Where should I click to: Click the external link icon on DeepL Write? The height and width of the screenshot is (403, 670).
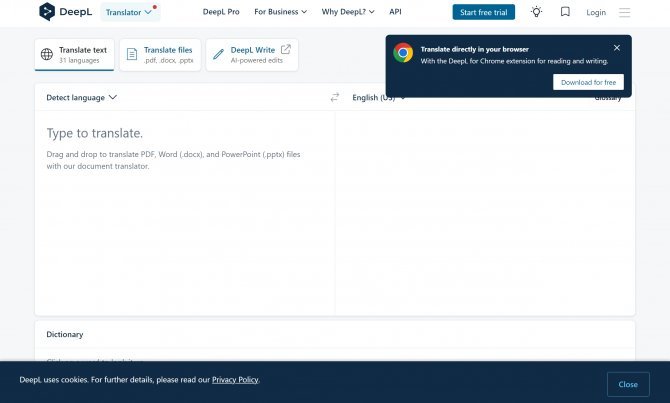click(286, 50)
